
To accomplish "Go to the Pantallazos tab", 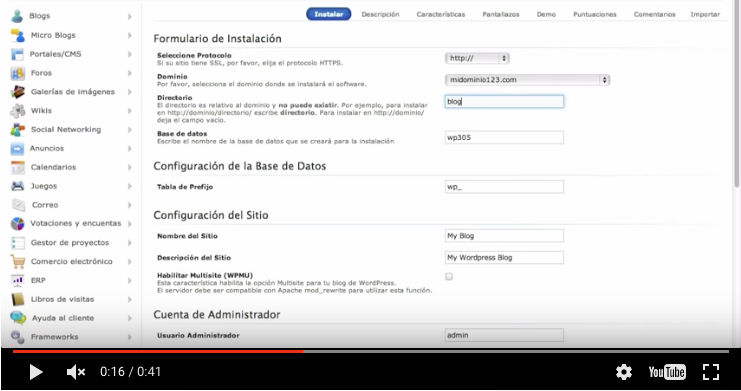I will pos(500,14).
